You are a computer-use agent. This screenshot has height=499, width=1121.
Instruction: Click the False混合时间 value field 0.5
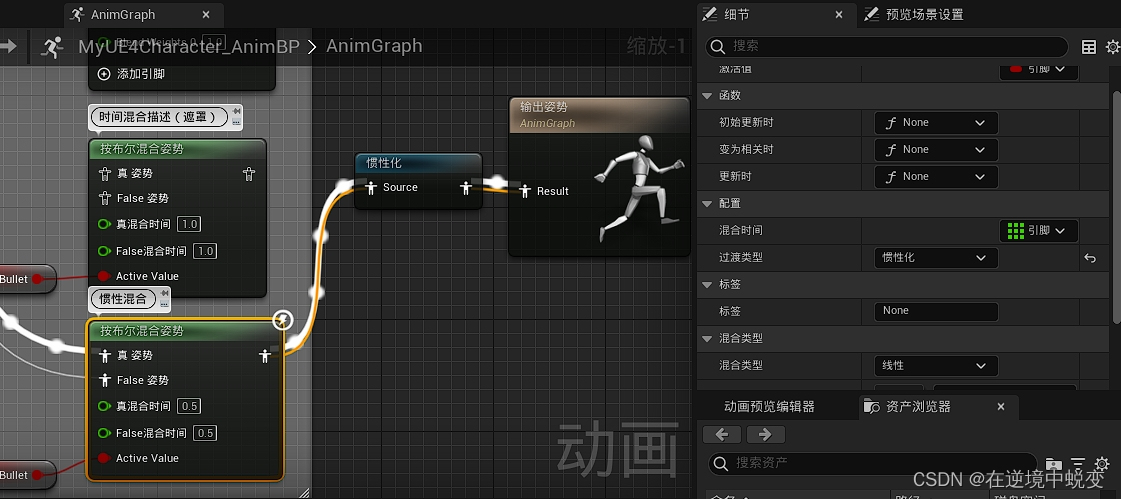(205, 433)
